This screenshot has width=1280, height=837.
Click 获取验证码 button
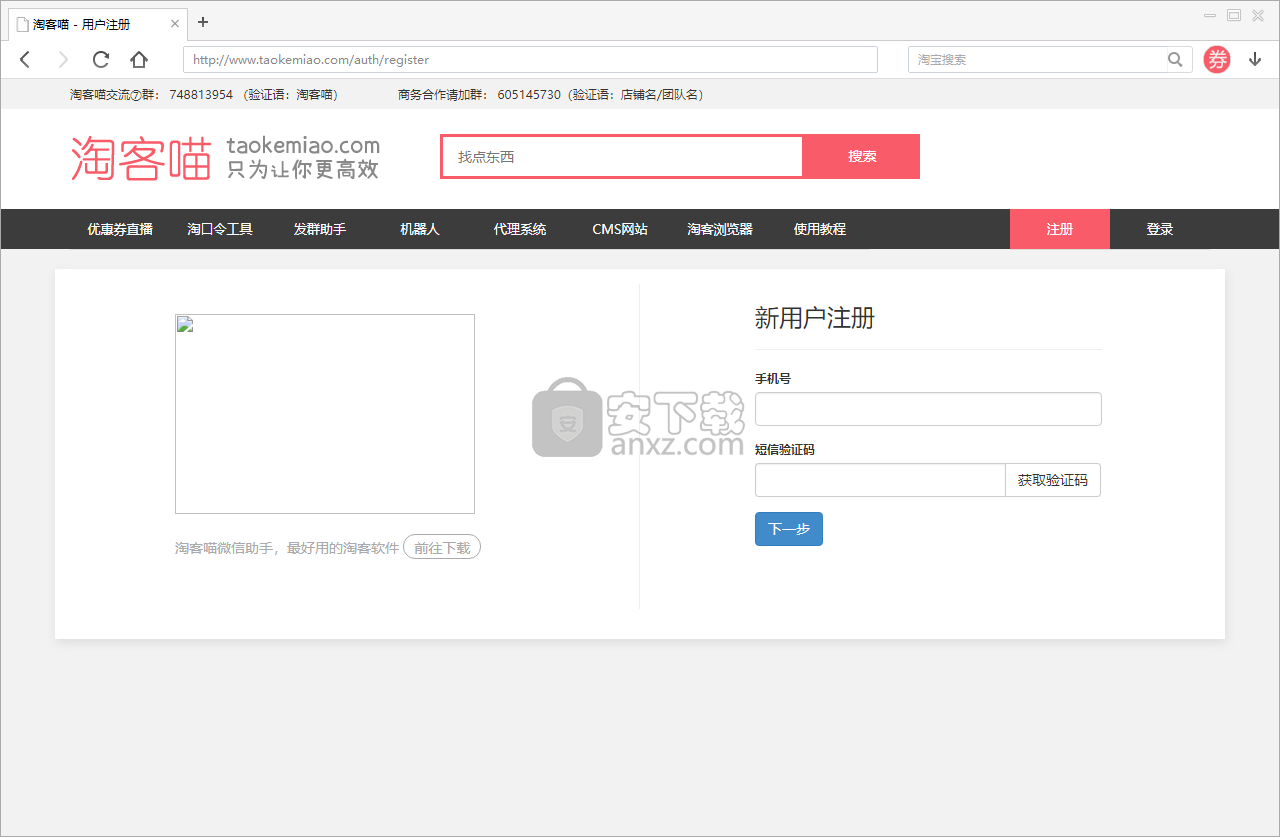1053,480
